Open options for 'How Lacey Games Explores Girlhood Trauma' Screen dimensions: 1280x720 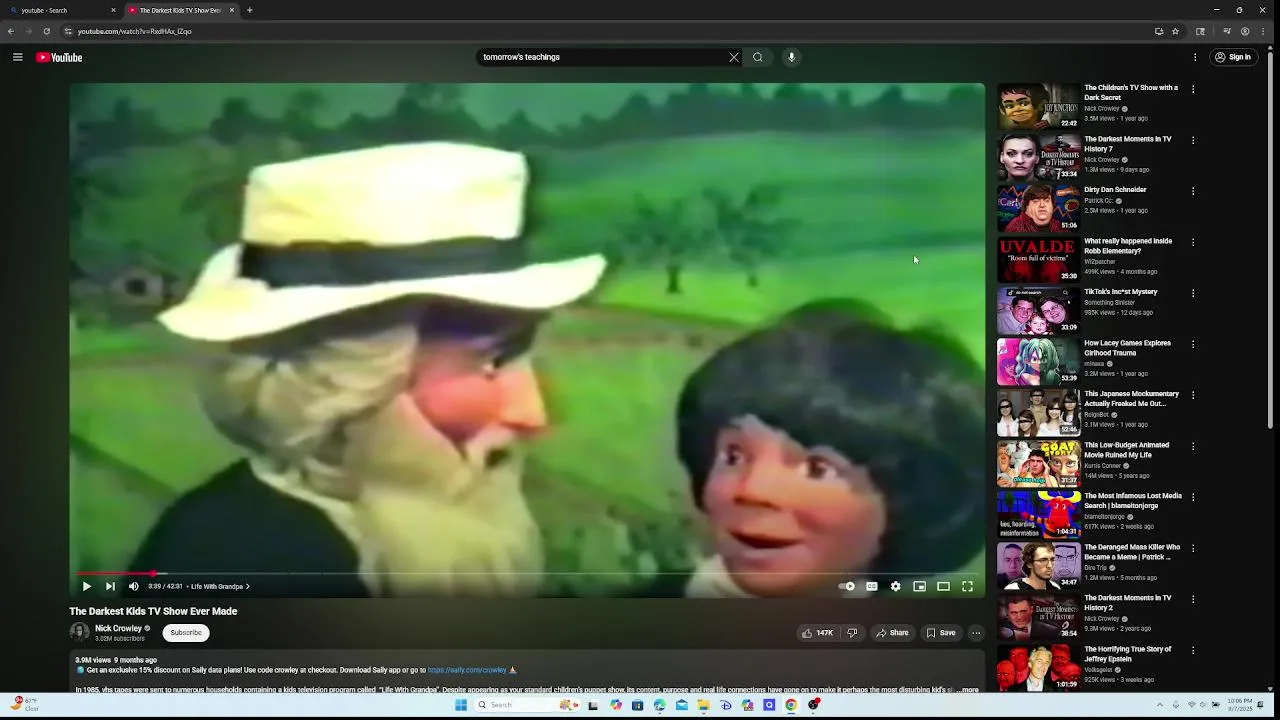coord(1192,344)
